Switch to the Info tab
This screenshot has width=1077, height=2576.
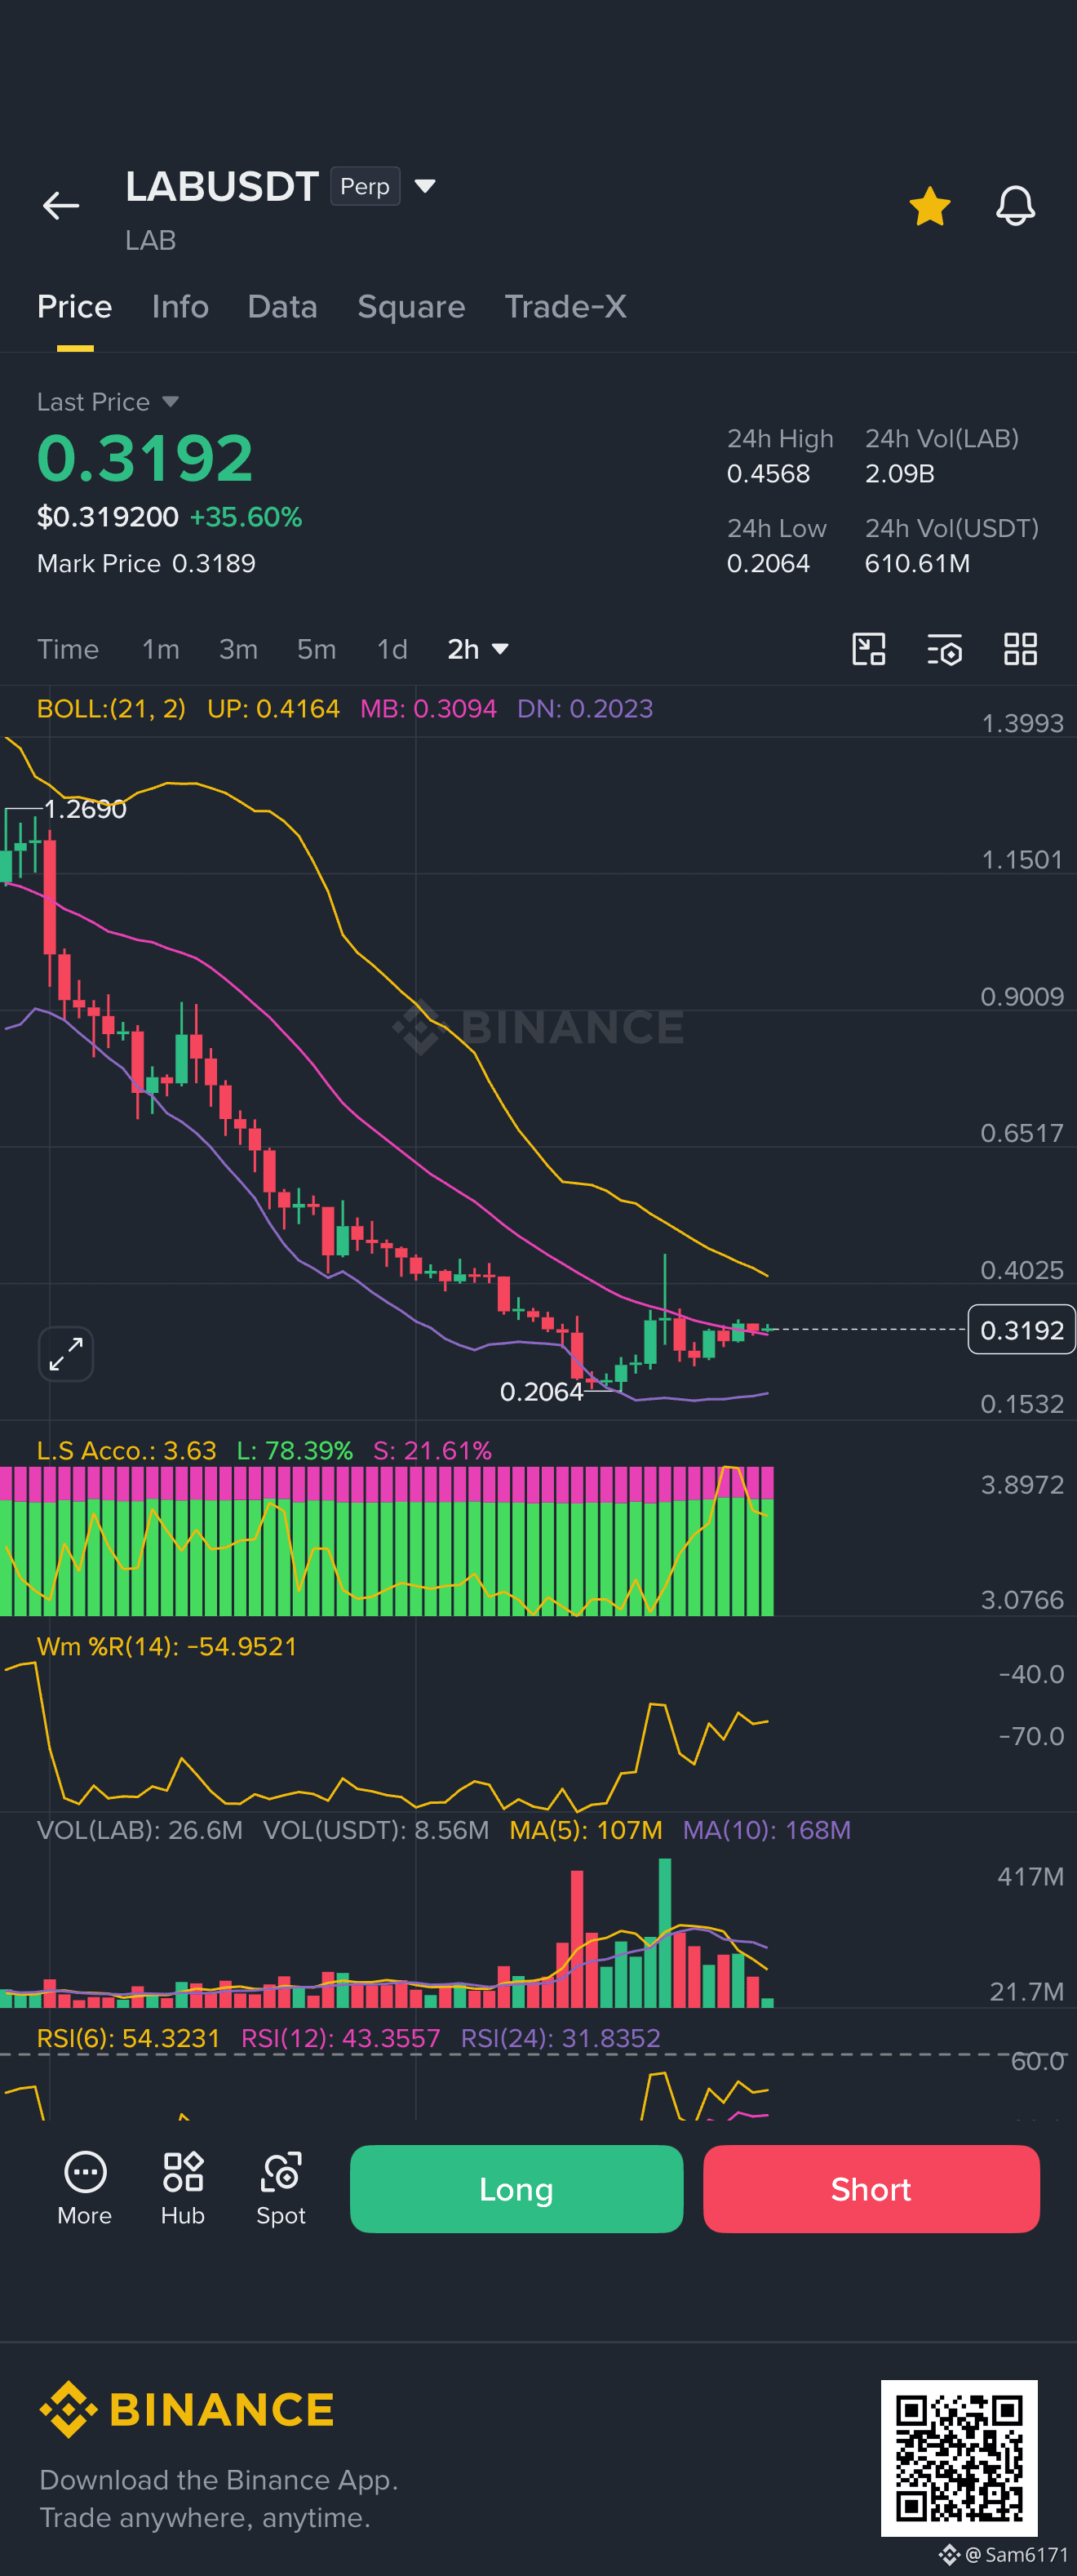click(x=180, y=307)
